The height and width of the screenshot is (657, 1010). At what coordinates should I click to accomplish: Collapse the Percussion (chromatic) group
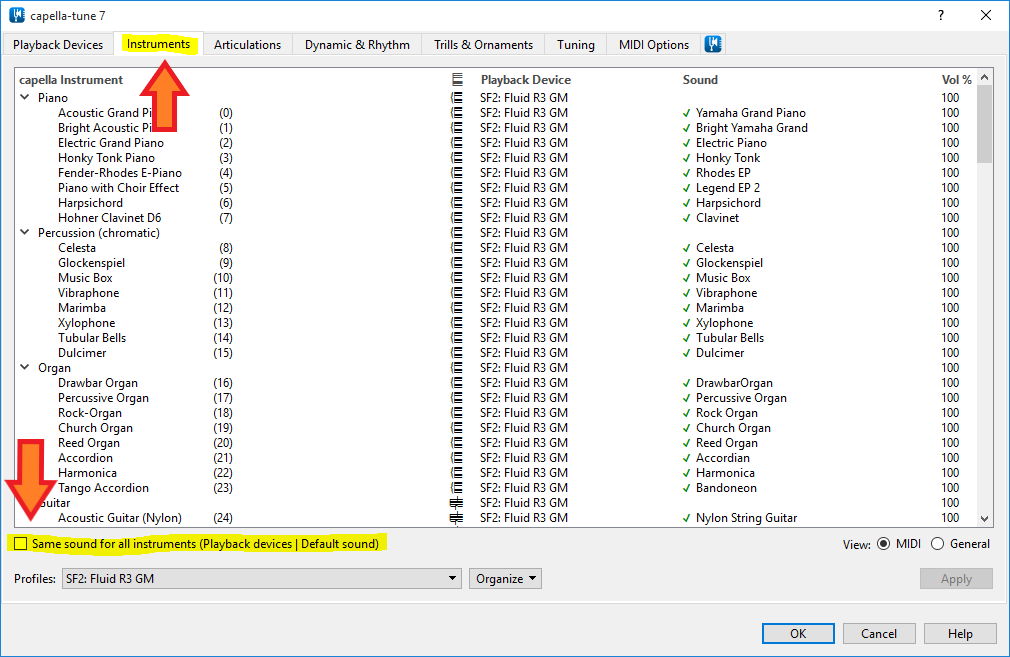coord(25,233)
